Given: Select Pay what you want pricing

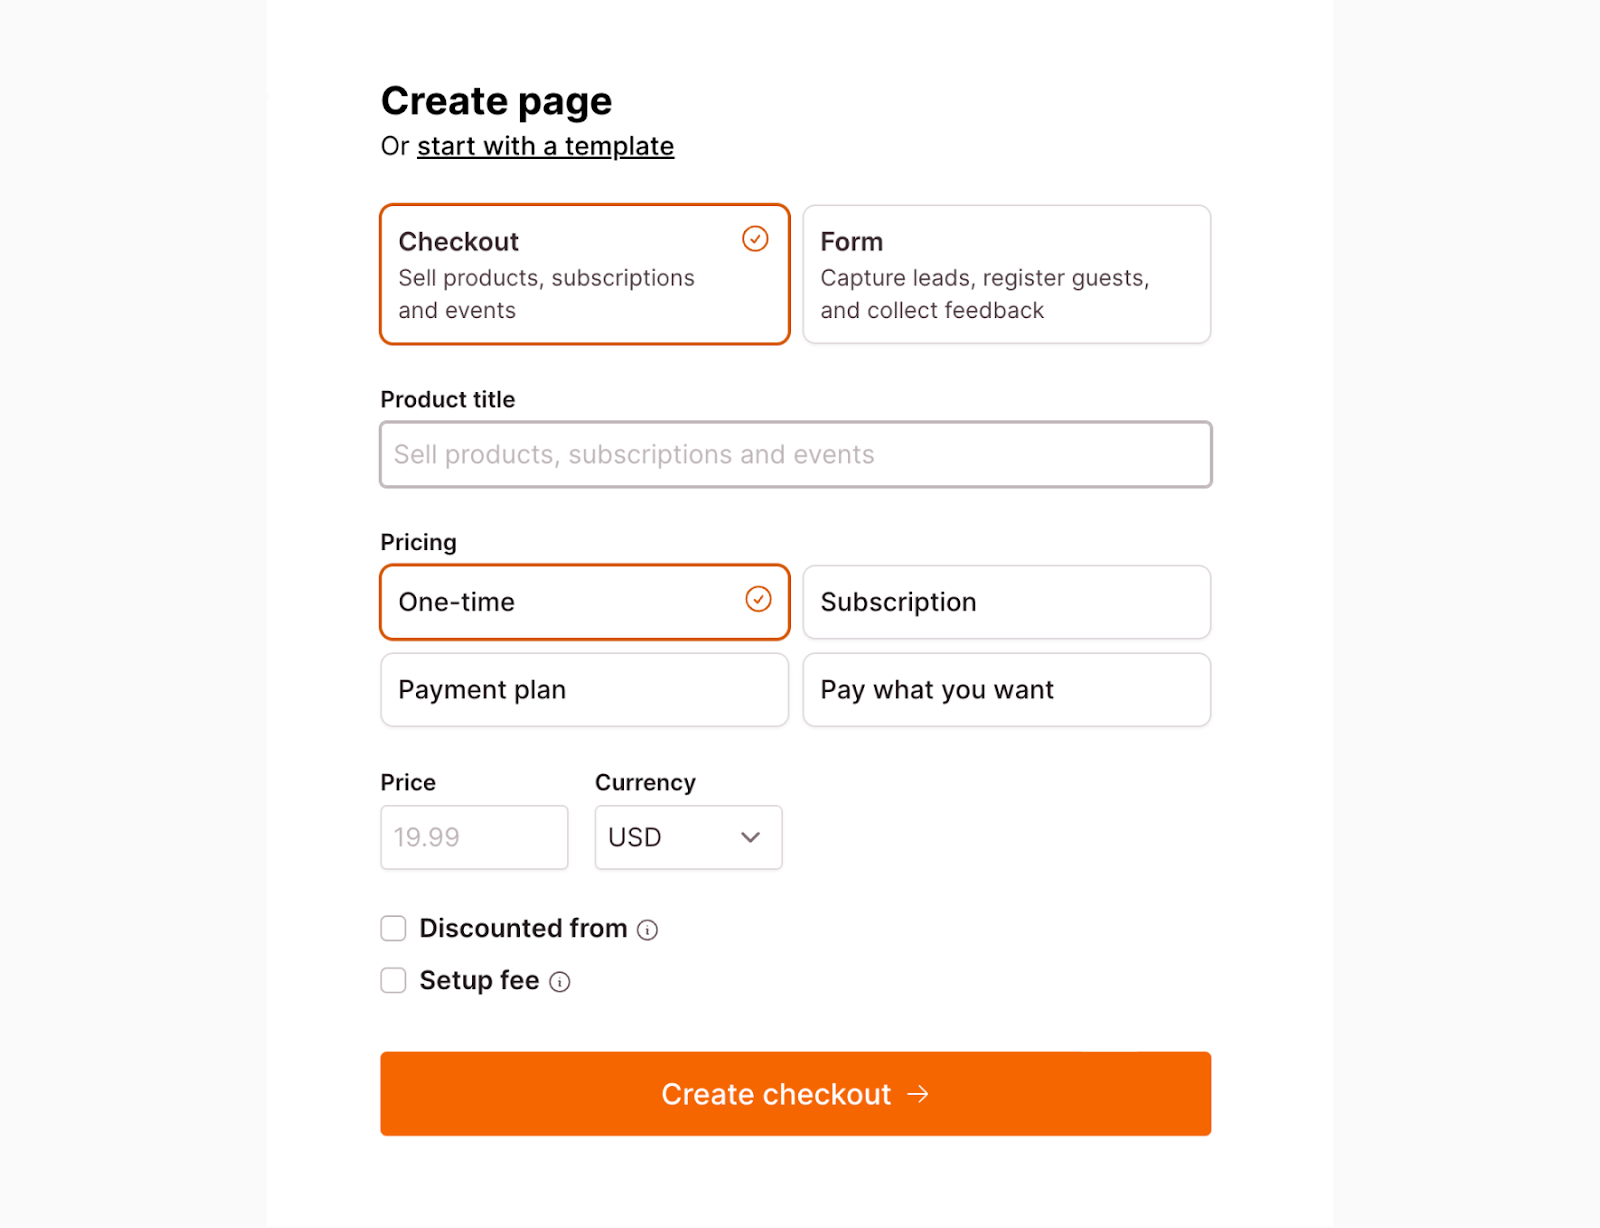Looking at the screenshot, I should [1006, 690].
